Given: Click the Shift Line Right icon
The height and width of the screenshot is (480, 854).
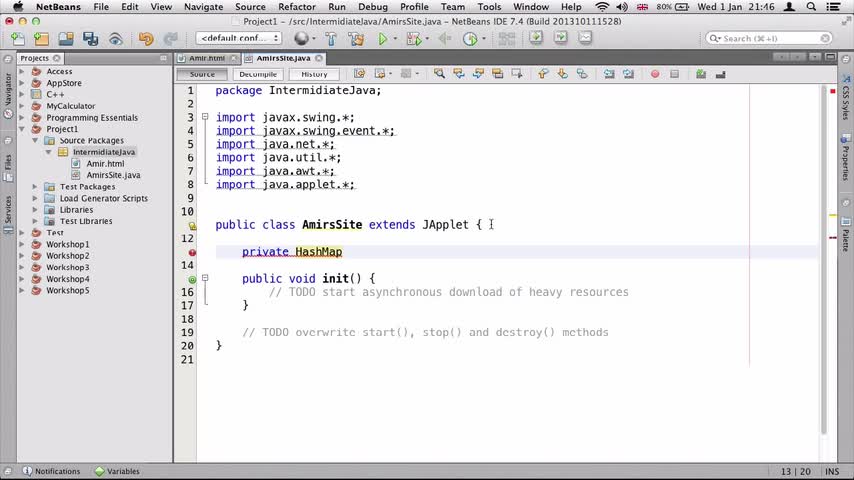Looking at the screenshot, I should (x=628, y=74).
